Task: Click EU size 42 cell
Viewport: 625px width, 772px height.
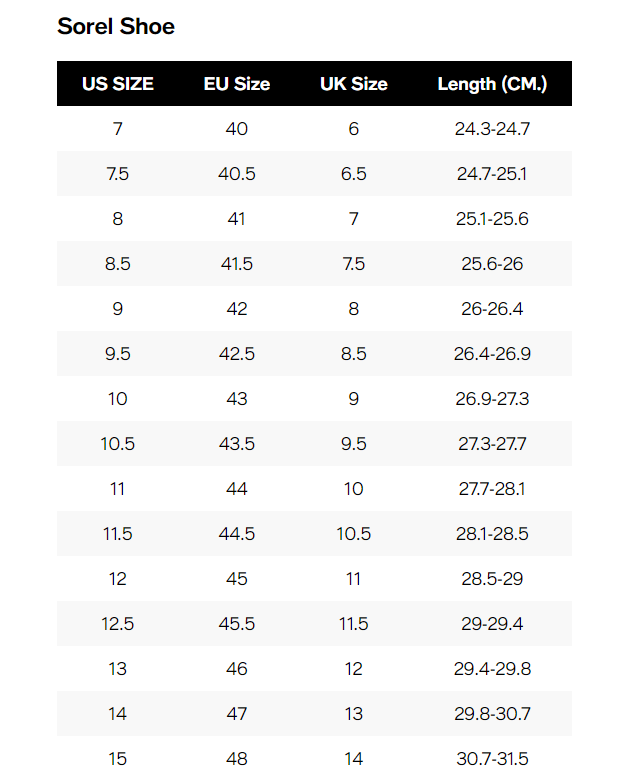Action: 237,309
